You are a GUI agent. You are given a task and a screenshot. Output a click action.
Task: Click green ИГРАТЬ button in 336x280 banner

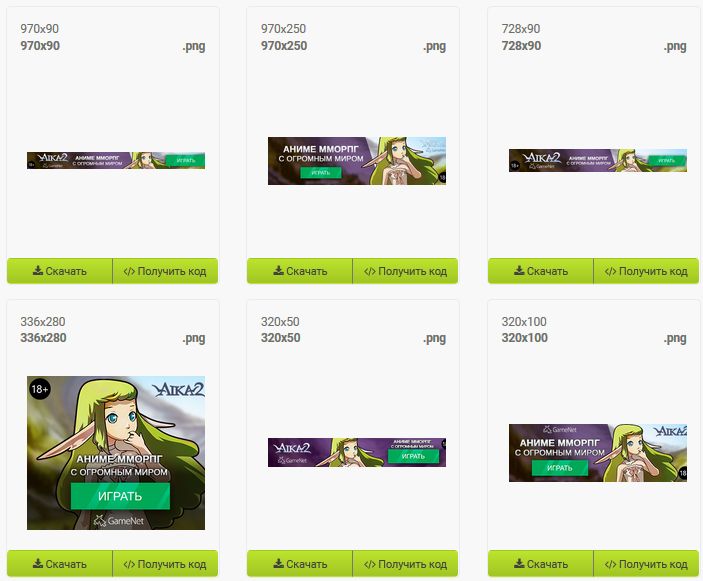click(120, 496)
